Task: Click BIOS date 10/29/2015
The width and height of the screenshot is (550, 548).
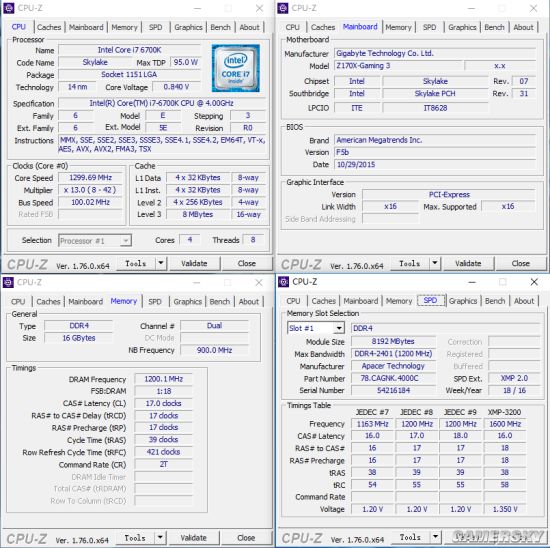Action: pos(435,165)
